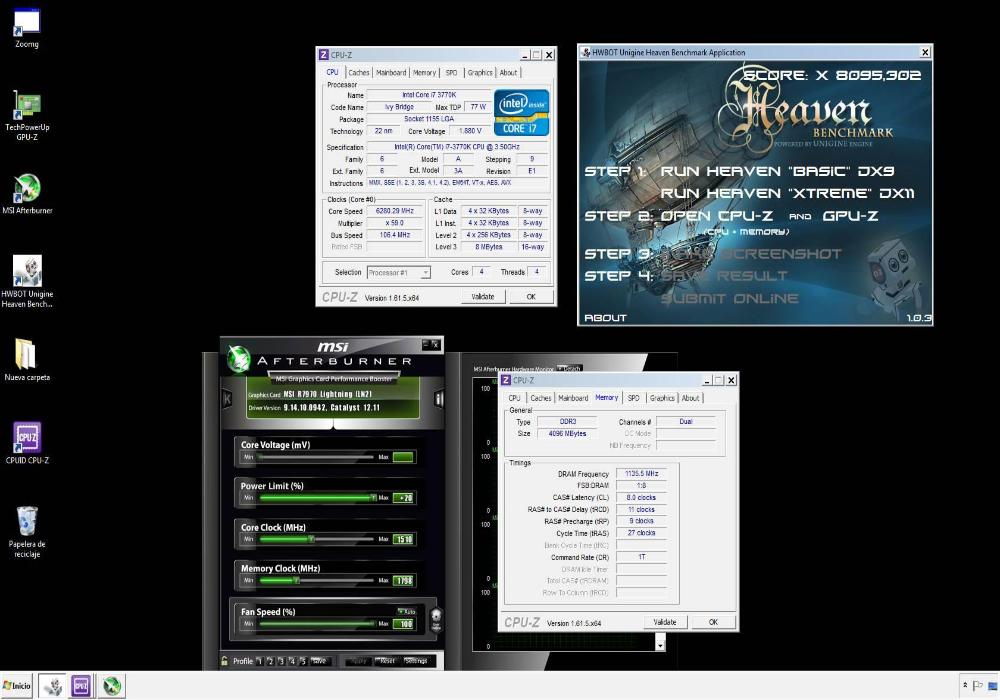
Task: Open the Papelera de reciclaje icon
Action: coord(27,532)
